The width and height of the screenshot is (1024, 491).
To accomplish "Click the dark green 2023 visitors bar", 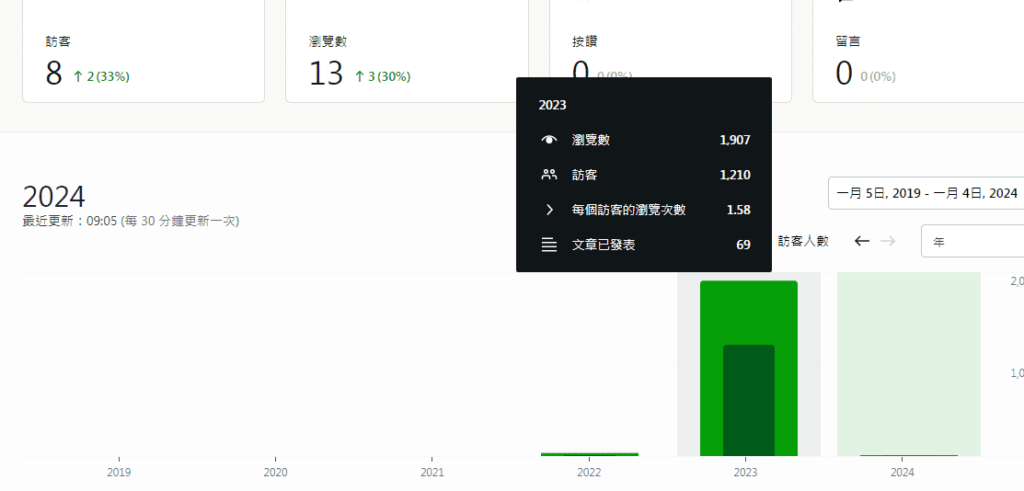I will [x=748, y=400].
